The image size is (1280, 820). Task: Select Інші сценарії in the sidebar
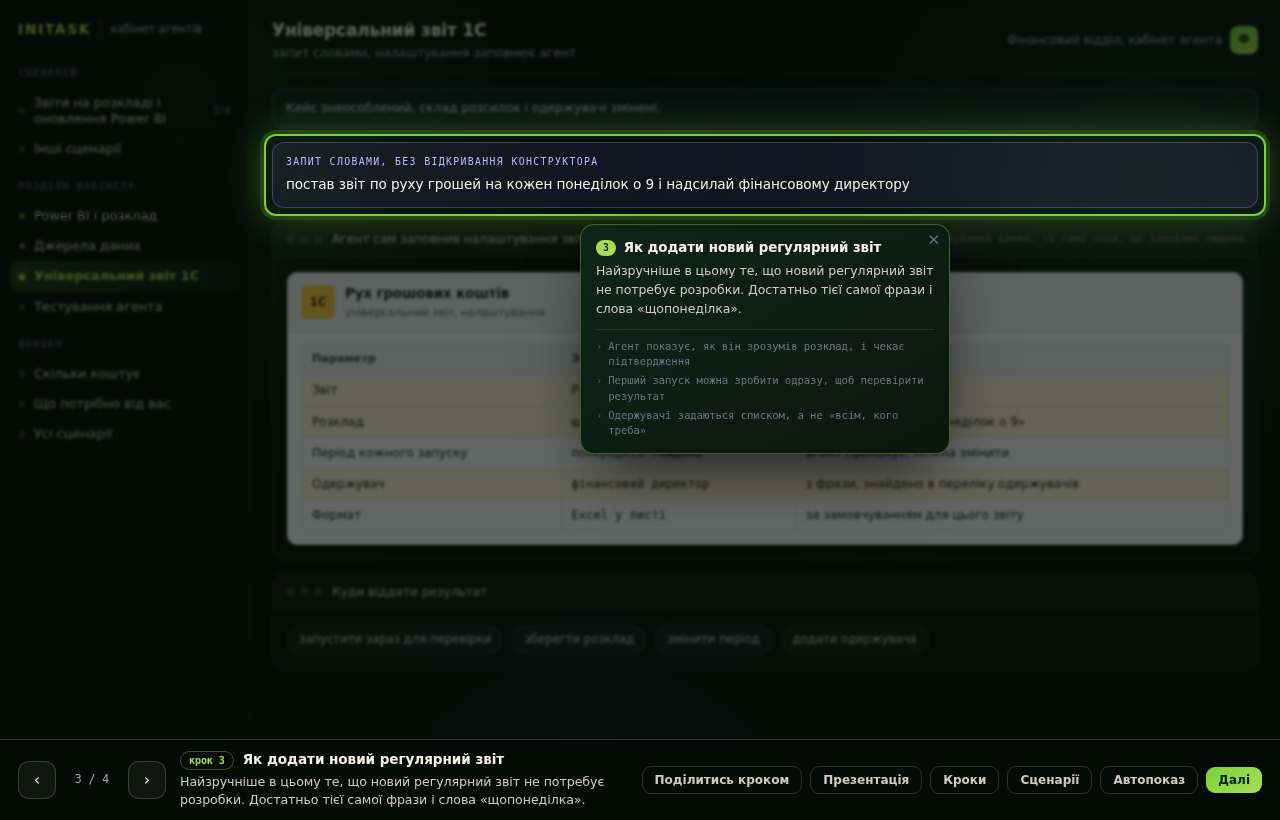point(124,148)
